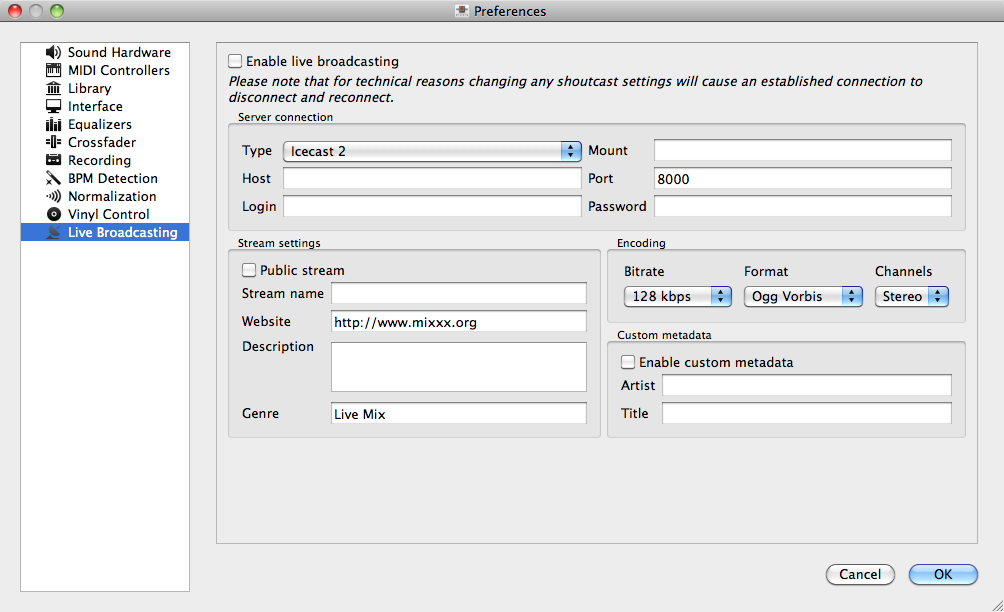Click the Interface monitor icon
The image size is (1004, 612).
point(54,106)
